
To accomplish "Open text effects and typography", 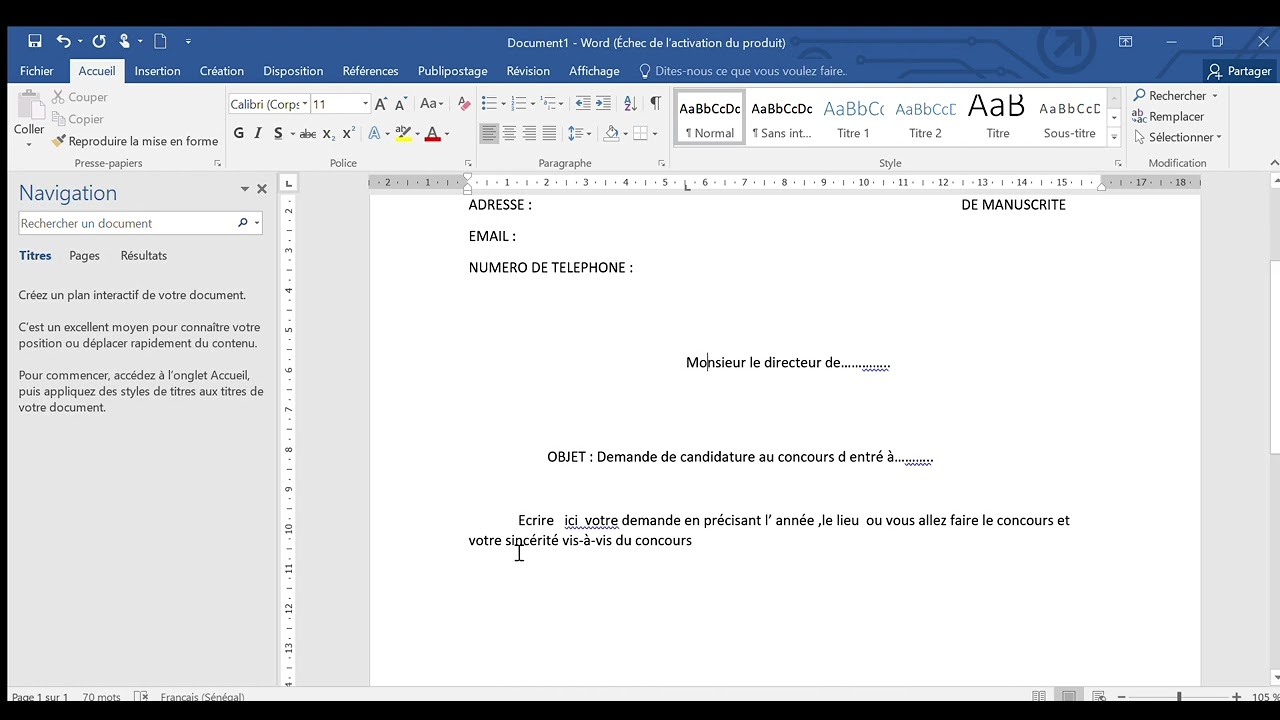I will click(x=374, y=133).
